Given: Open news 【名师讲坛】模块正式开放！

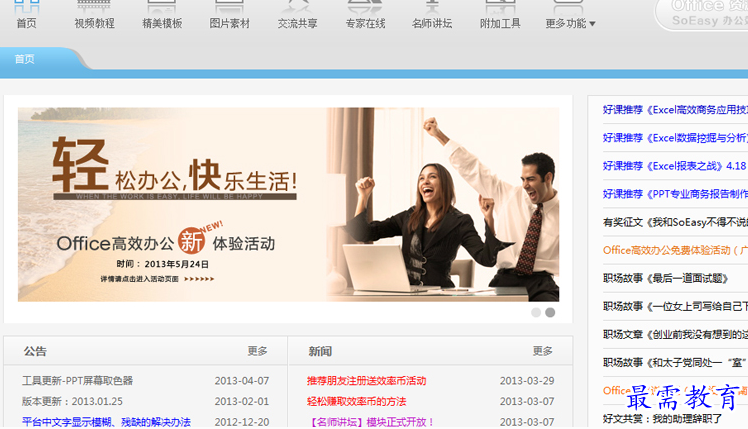Looking at the screenshot, I should pos(371,422).
